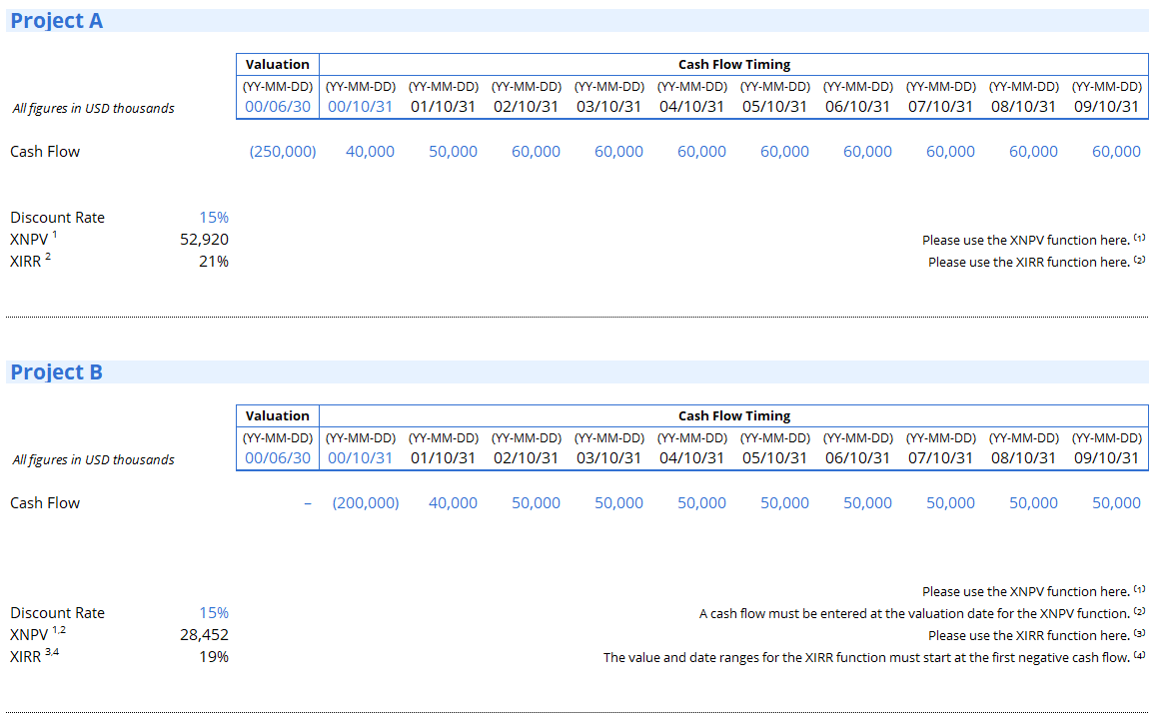Select the 19% XIRR result cell
Viewport: 1162px width, 720px height.
(x=213, y=657)
